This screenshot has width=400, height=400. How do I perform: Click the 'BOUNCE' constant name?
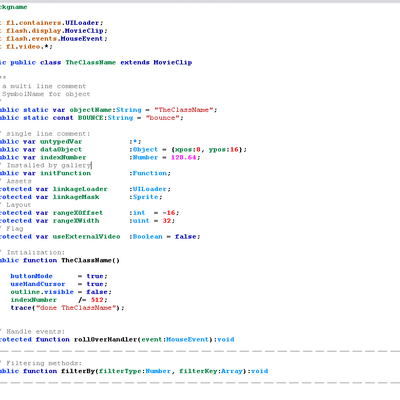pos(91,118)
